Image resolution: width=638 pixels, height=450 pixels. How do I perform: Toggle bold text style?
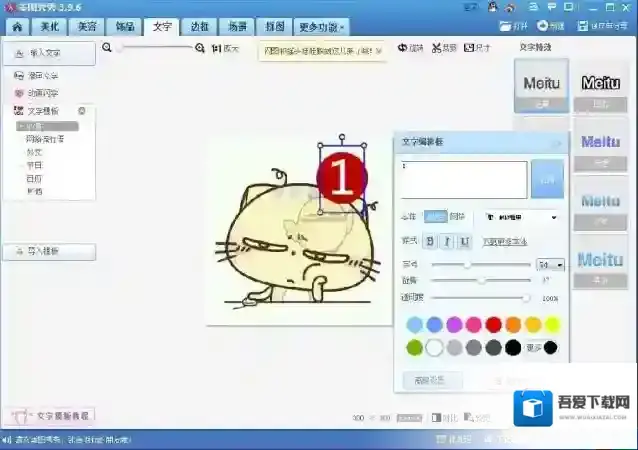click(430, 242)
